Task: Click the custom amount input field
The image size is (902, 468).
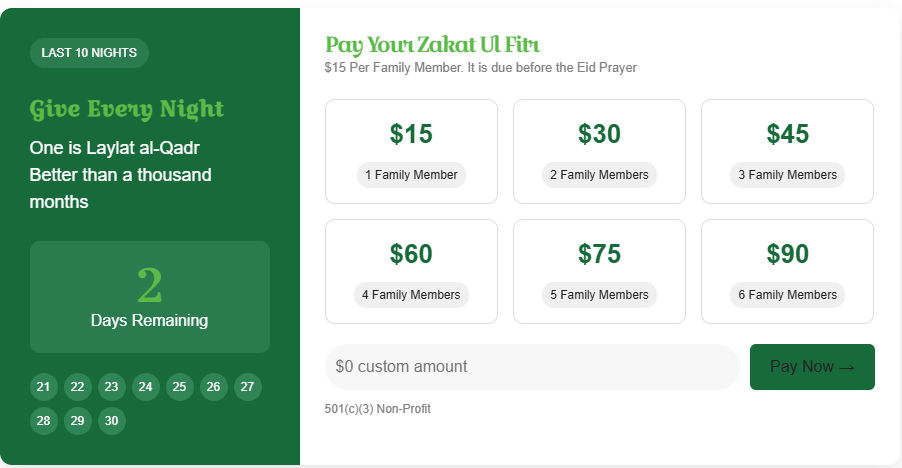Action: (x=531, y=367)
